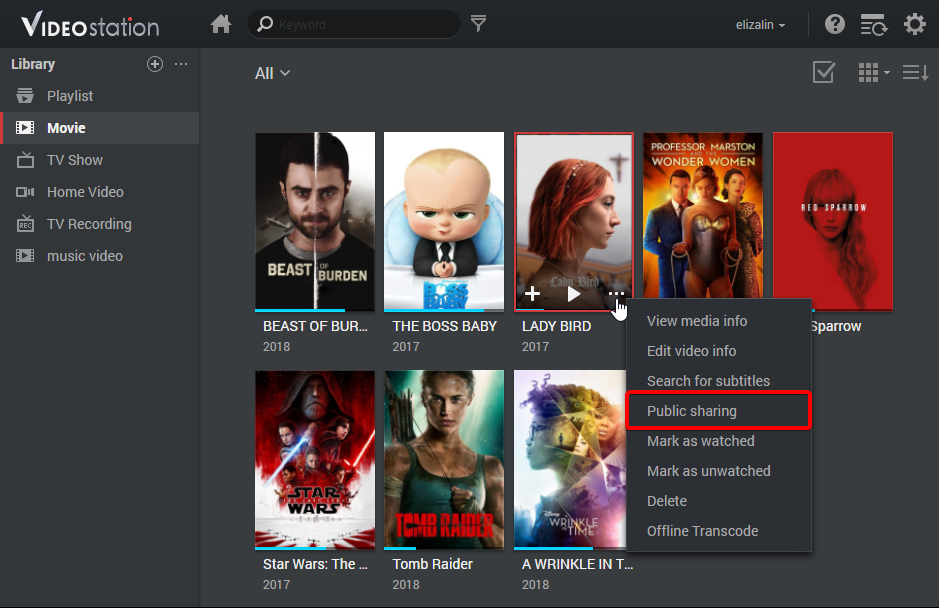Open the elizalin user menu
Image resolution: width=939 pixels, height=608 pixels.
760,25
